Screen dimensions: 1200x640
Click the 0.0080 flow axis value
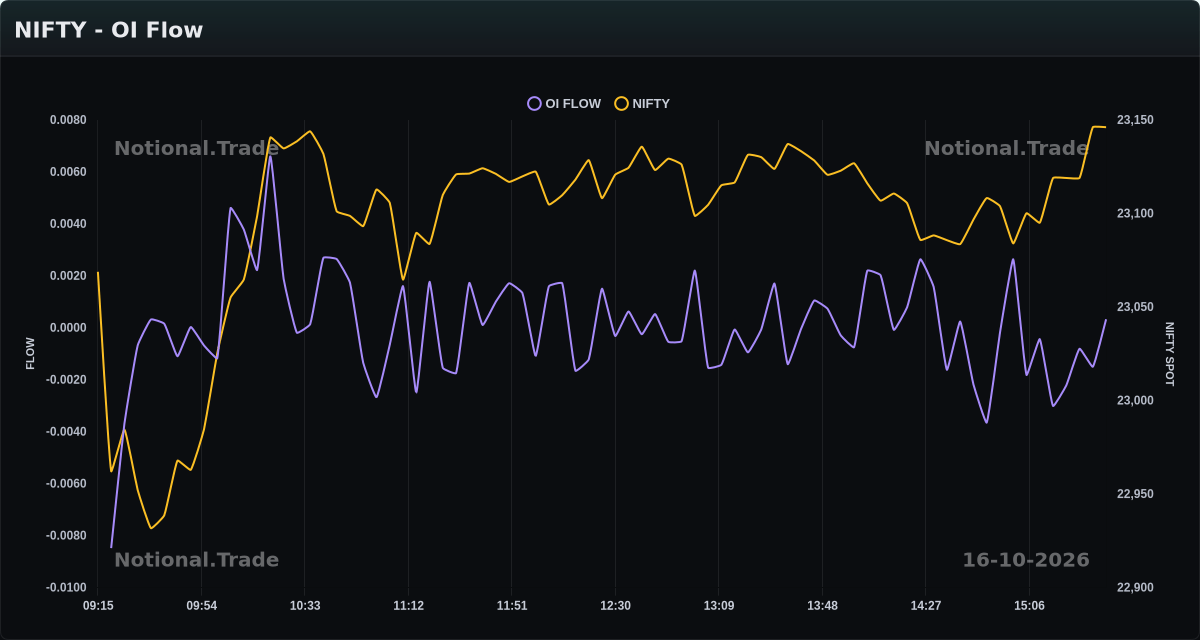click(x=68, y=120)
